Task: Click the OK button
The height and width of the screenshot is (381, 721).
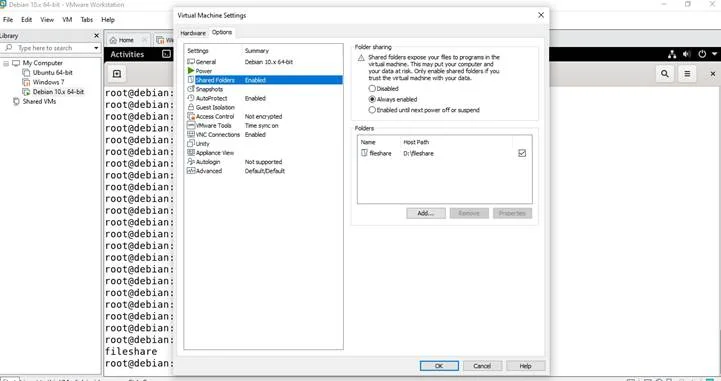Action: pyautogui.click(x=439, y=366)
